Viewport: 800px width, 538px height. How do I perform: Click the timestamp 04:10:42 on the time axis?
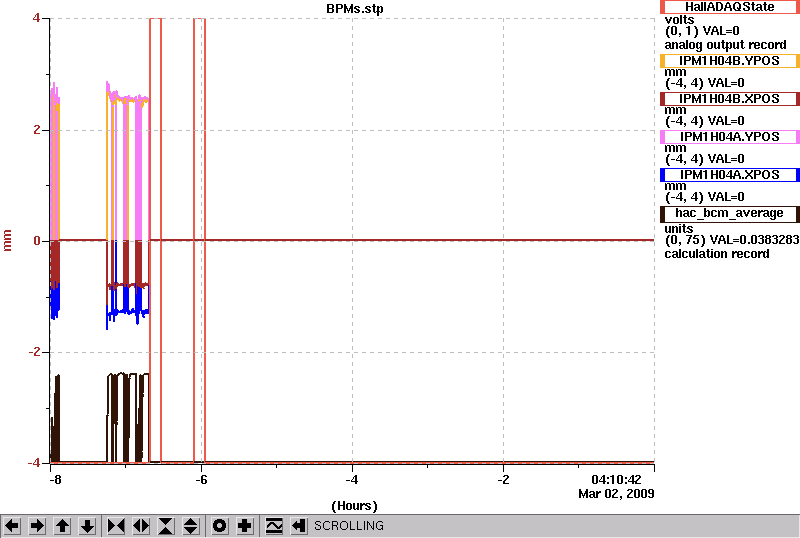(616, 480)
